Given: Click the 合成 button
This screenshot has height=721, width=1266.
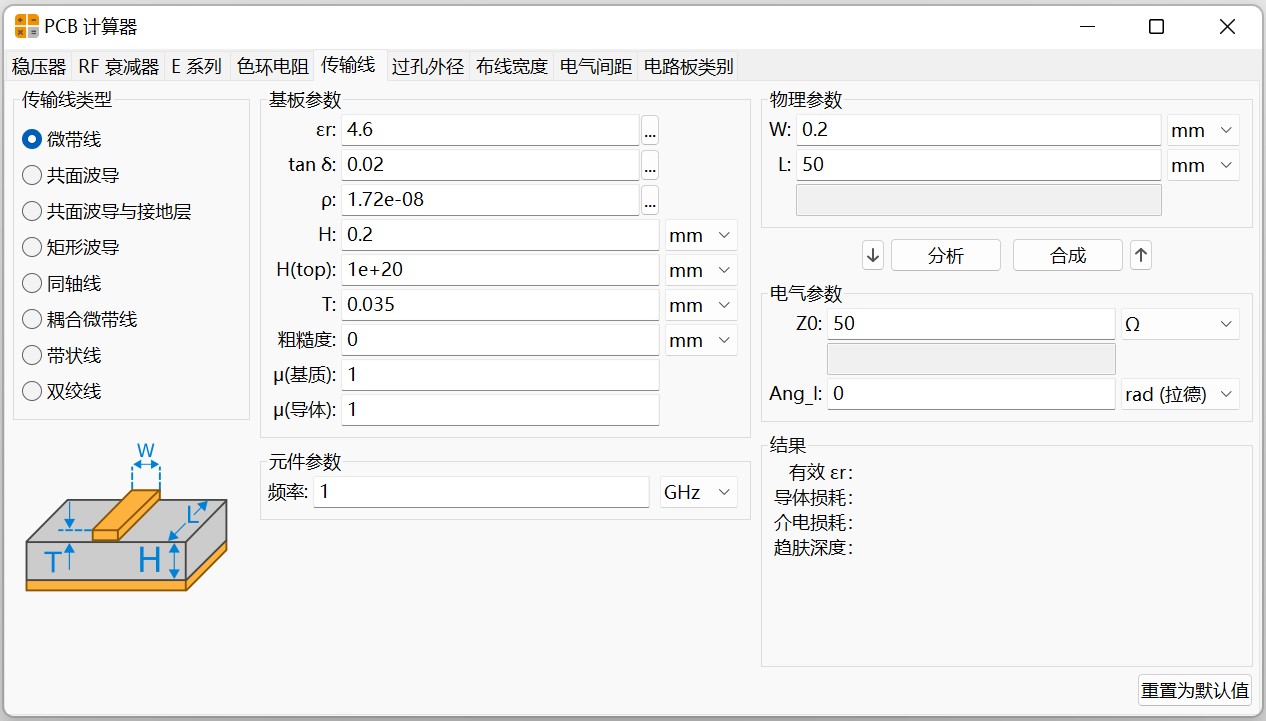Looking at the screenshot, I should coord(1068,255).
